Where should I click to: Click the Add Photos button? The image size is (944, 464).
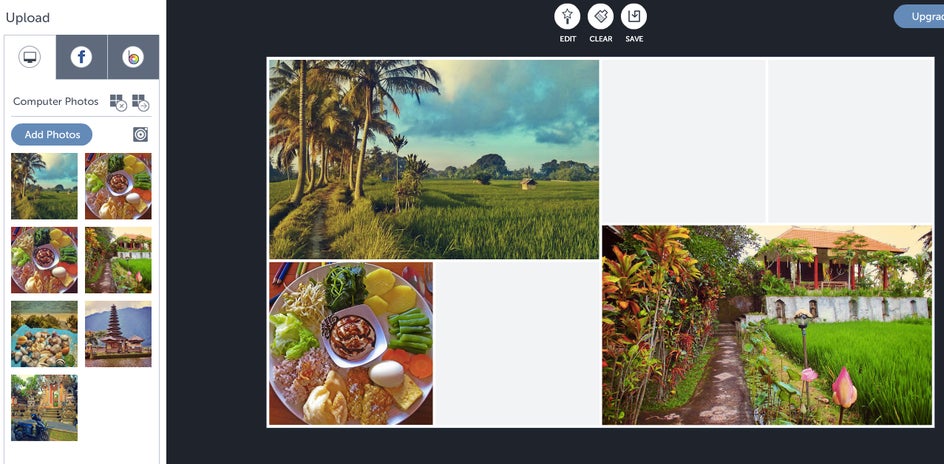point(52,134)
